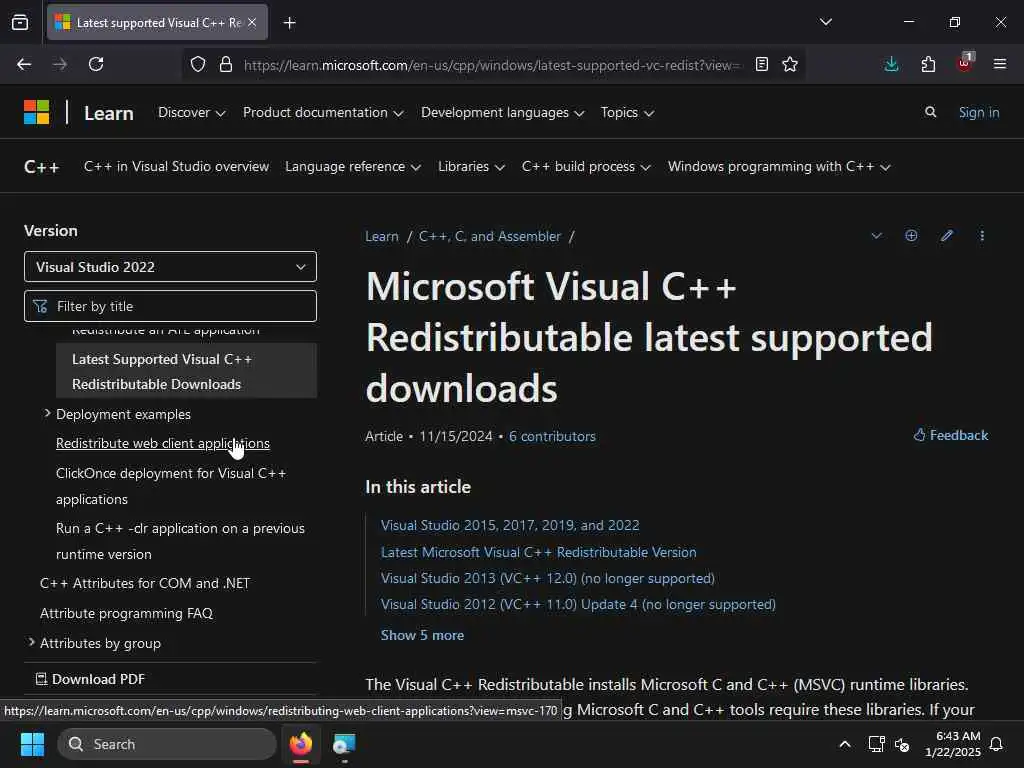Expand the Product documentation menu

coord(323,112)
